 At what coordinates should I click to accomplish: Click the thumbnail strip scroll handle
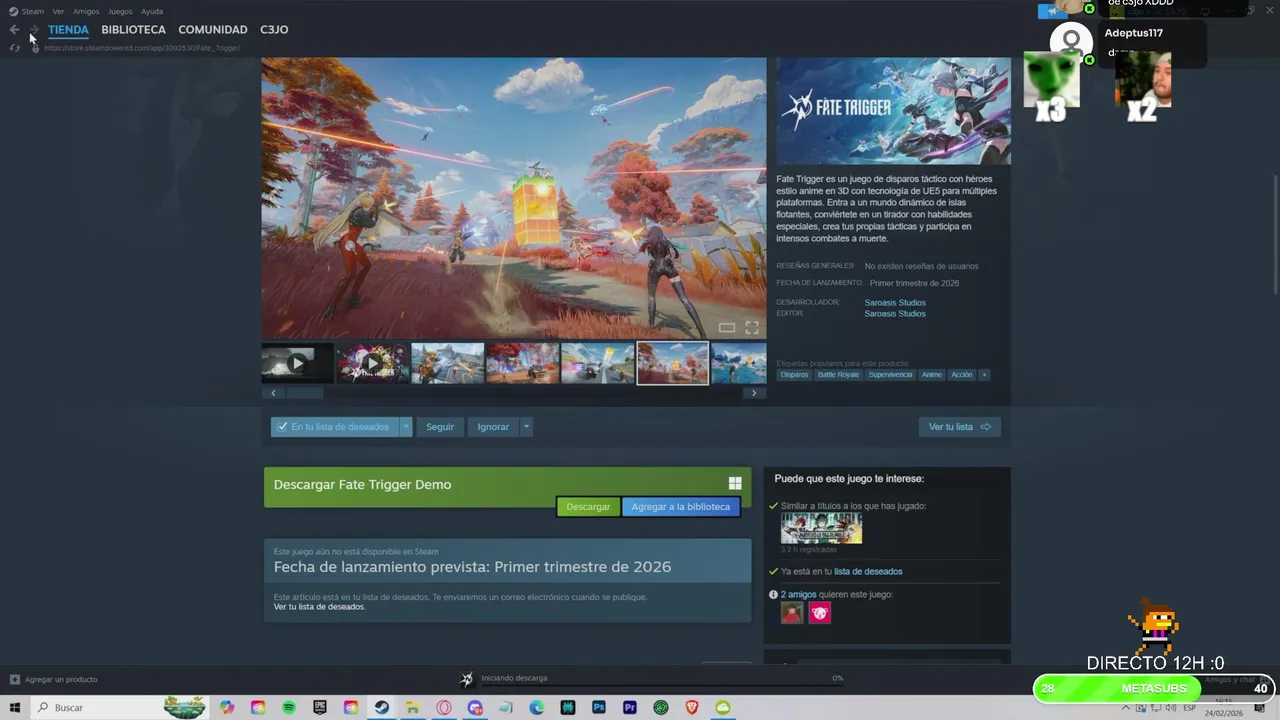(305, 393)
